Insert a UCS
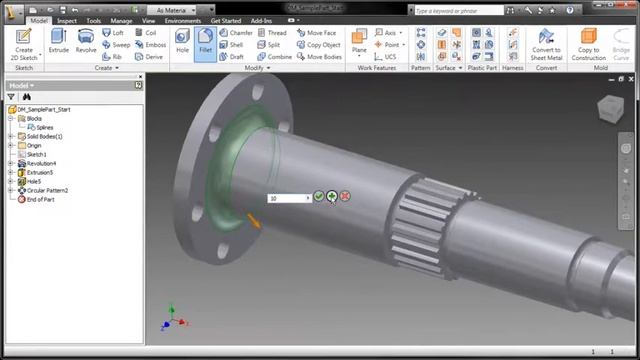This screenshot has height=360, width=640. click(385, 57)
